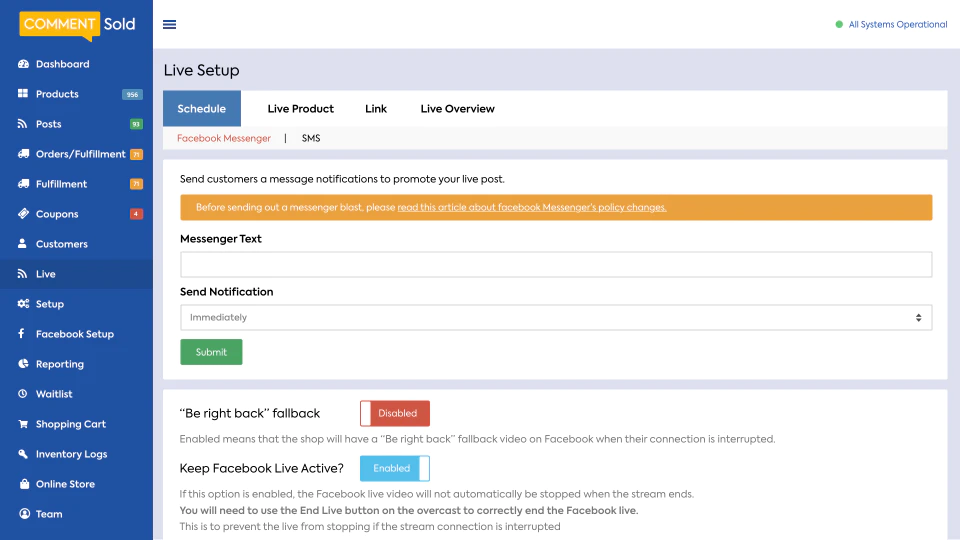This screenshot has height=540, width=960.
Task: Select the Facebook Messenger sub-tab
Action: click(223, 138)
